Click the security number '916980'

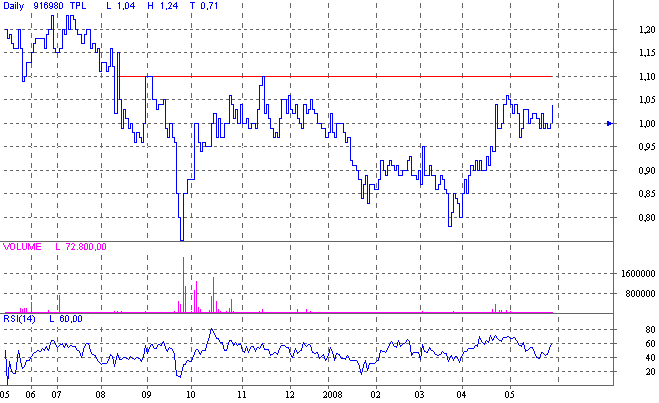pyautogui.click(x=48, y=6)
